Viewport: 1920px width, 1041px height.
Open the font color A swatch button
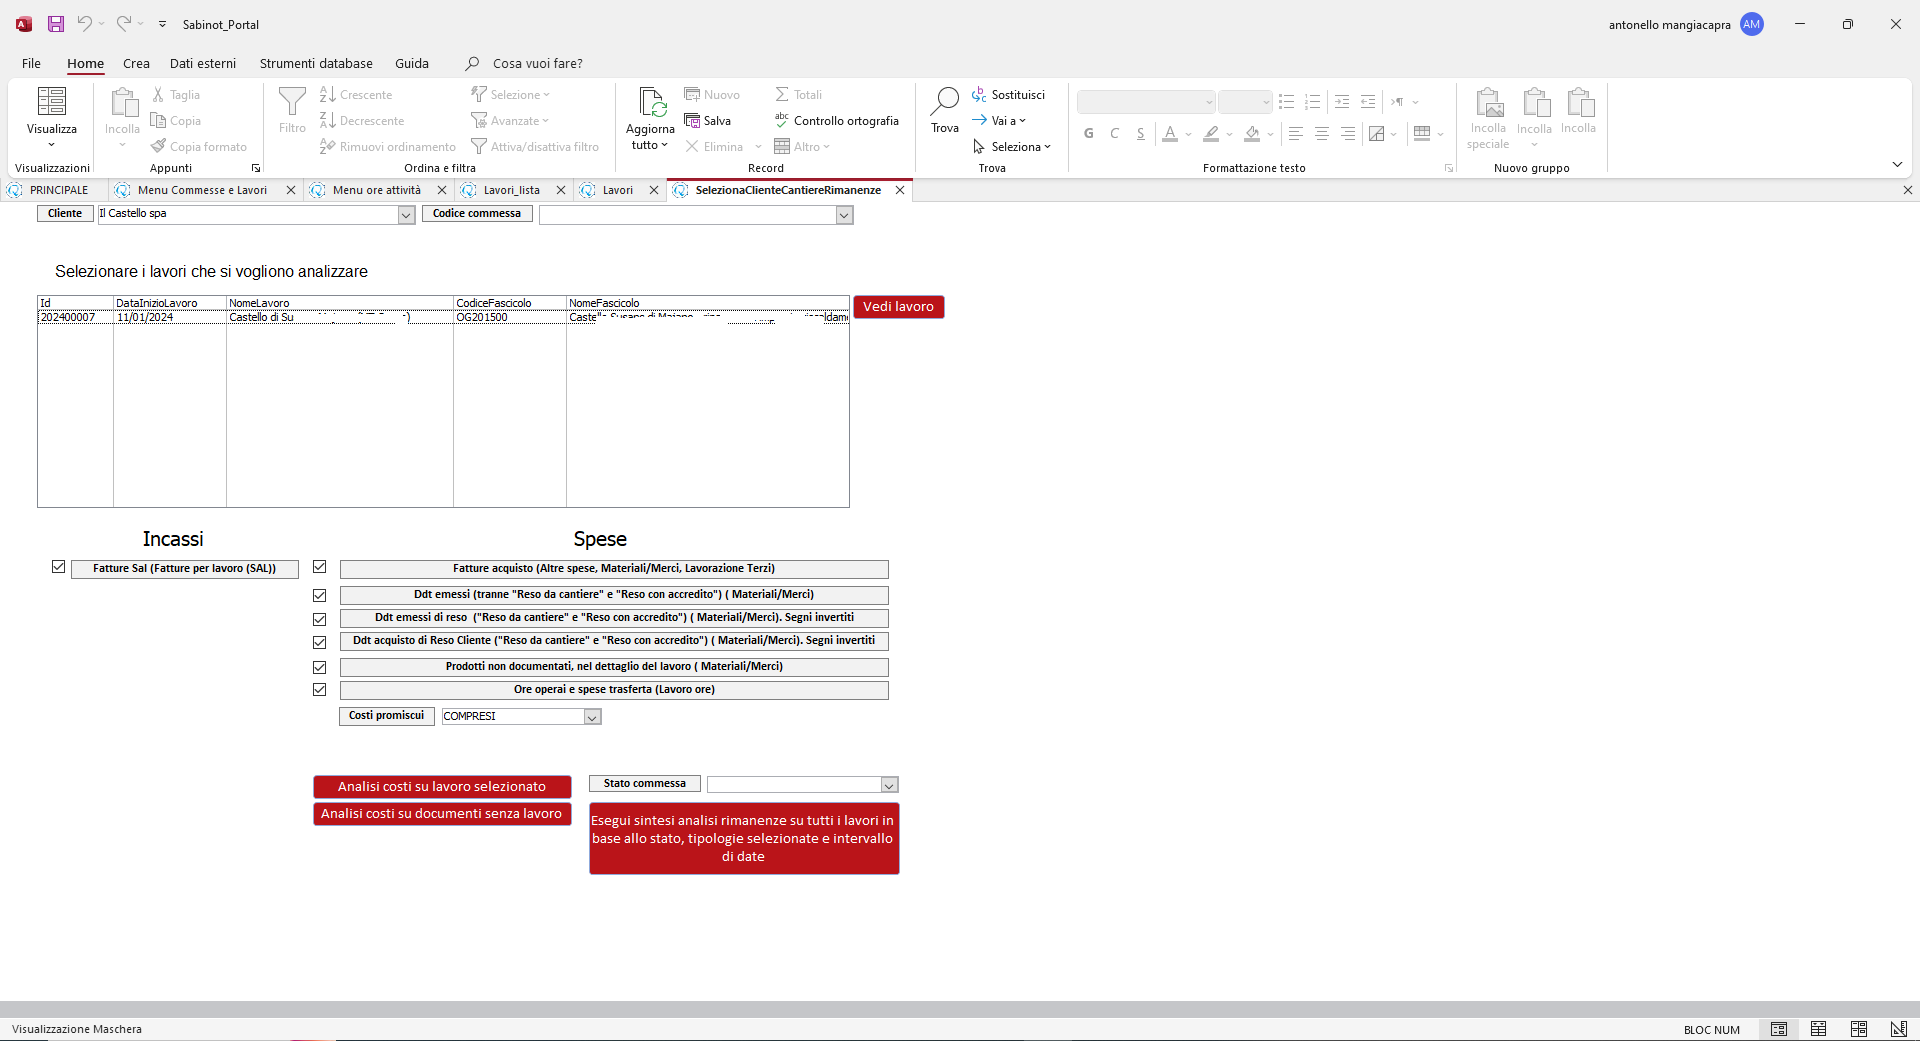[1170, 133]
